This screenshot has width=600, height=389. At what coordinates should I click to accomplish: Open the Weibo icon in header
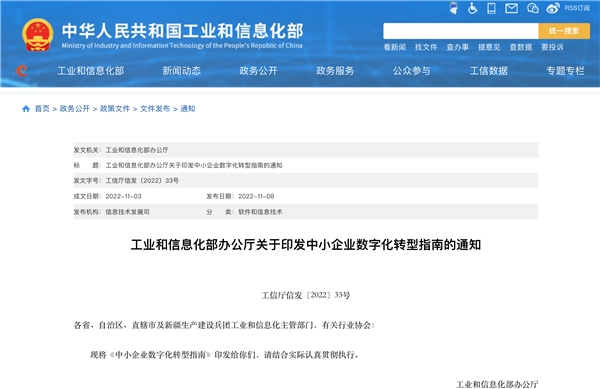click(x=553, y=8)
